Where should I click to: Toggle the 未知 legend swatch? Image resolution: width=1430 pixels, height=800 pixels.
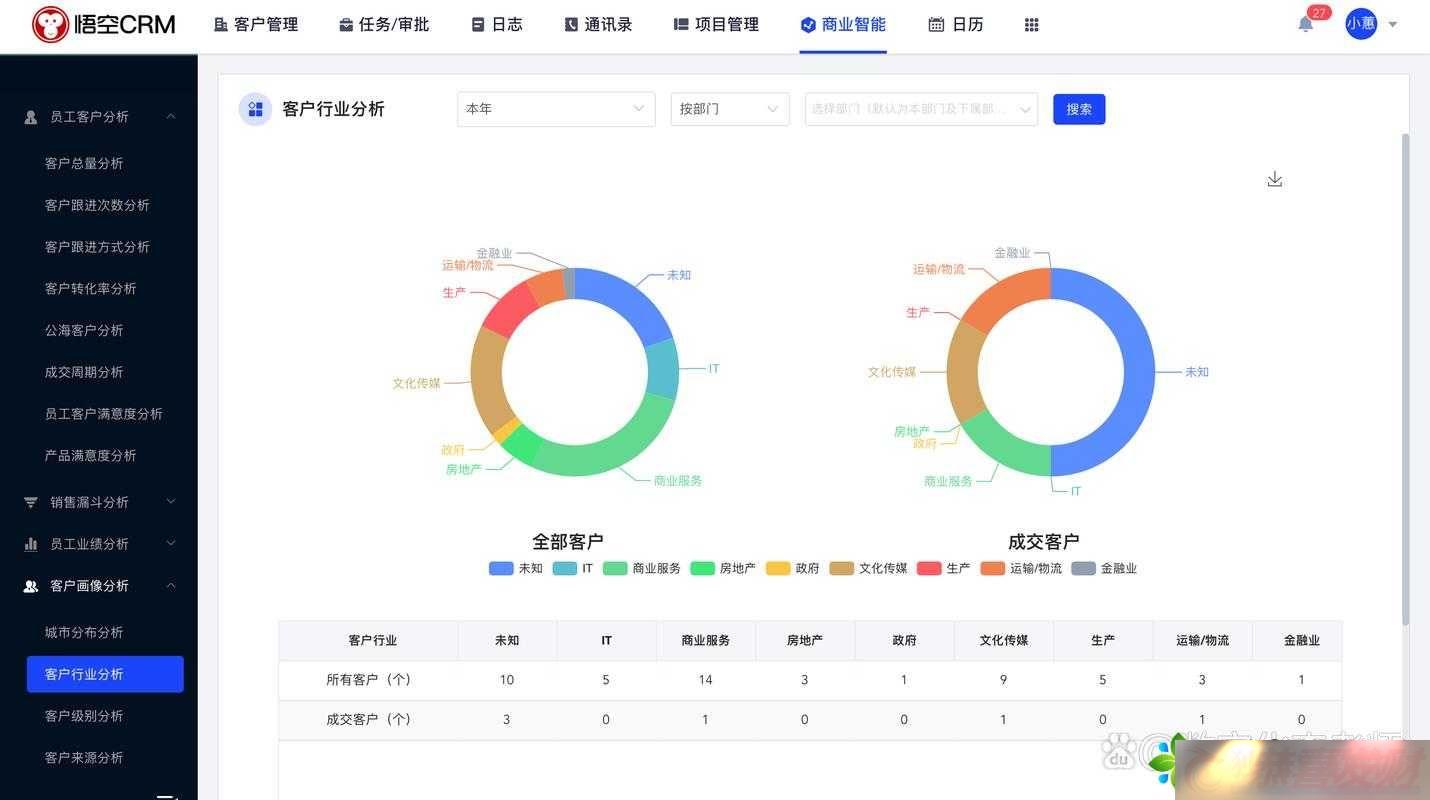pos(501,568)
